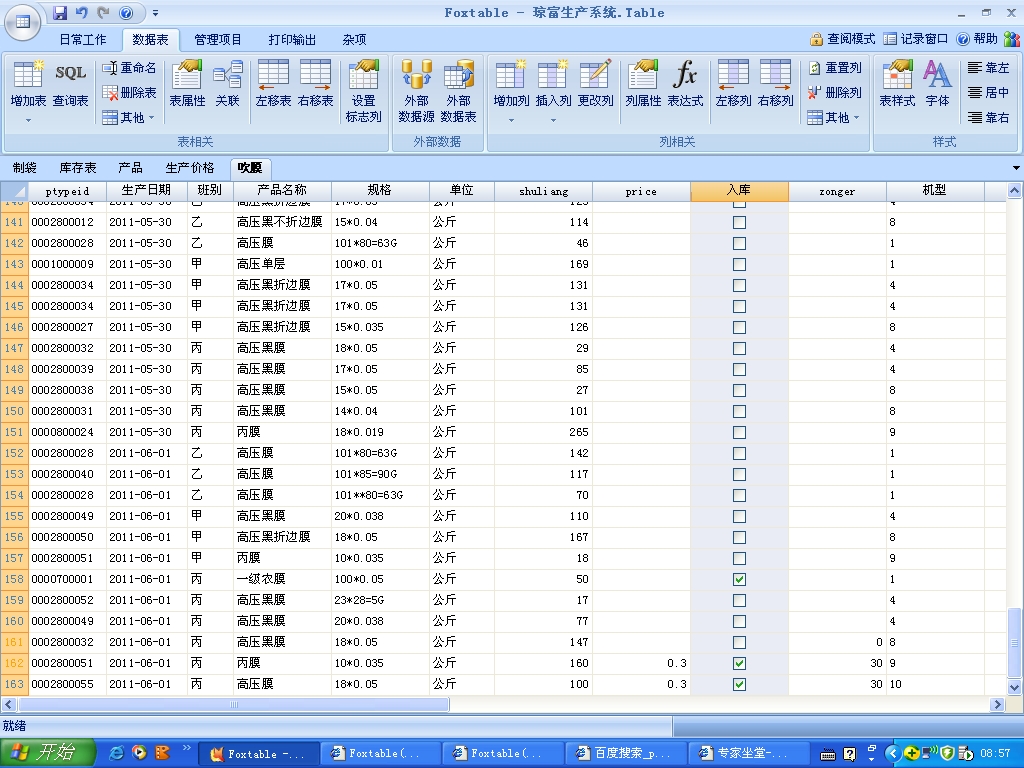
Task: Toggle 入库 checkbox in row 160
Action: point(739,621)
